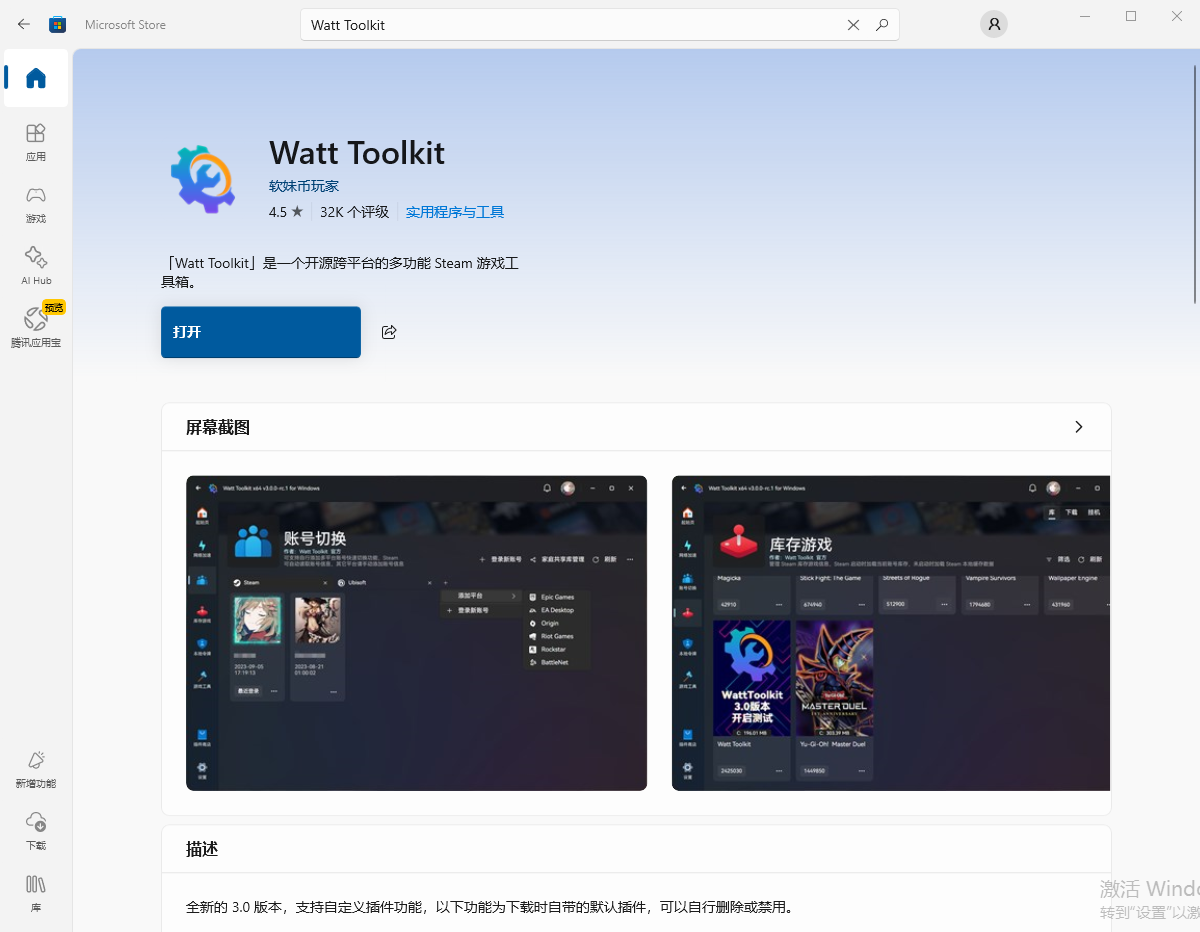
Task: Click the 全新的 3.0 版本 description line
Action: pos(490,908)
